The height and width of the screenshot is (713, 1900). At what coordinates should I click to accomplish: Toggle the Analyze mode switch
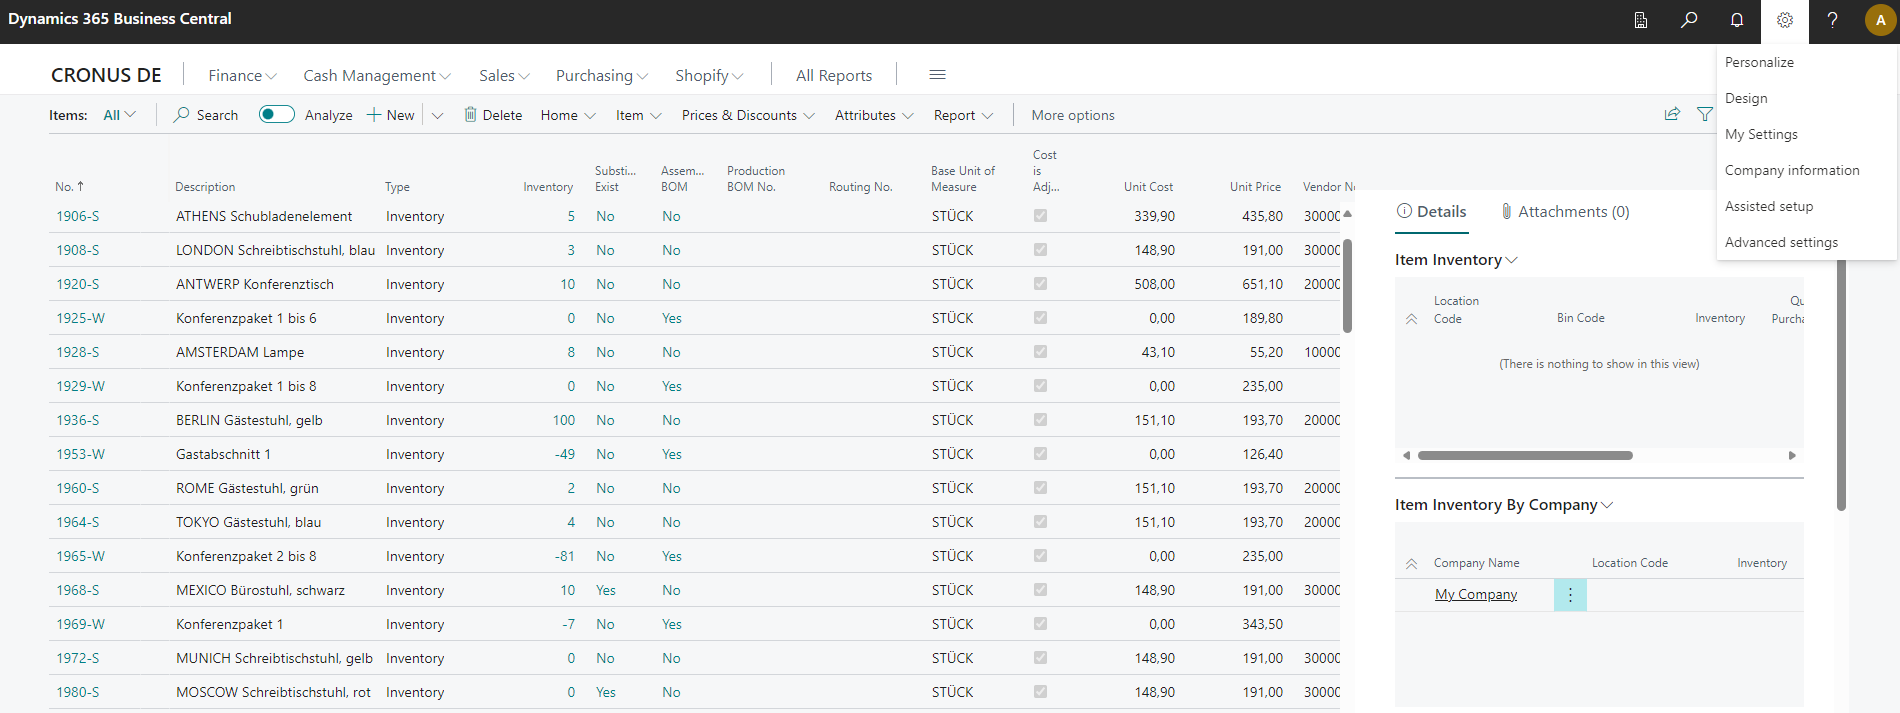point(277,114)
